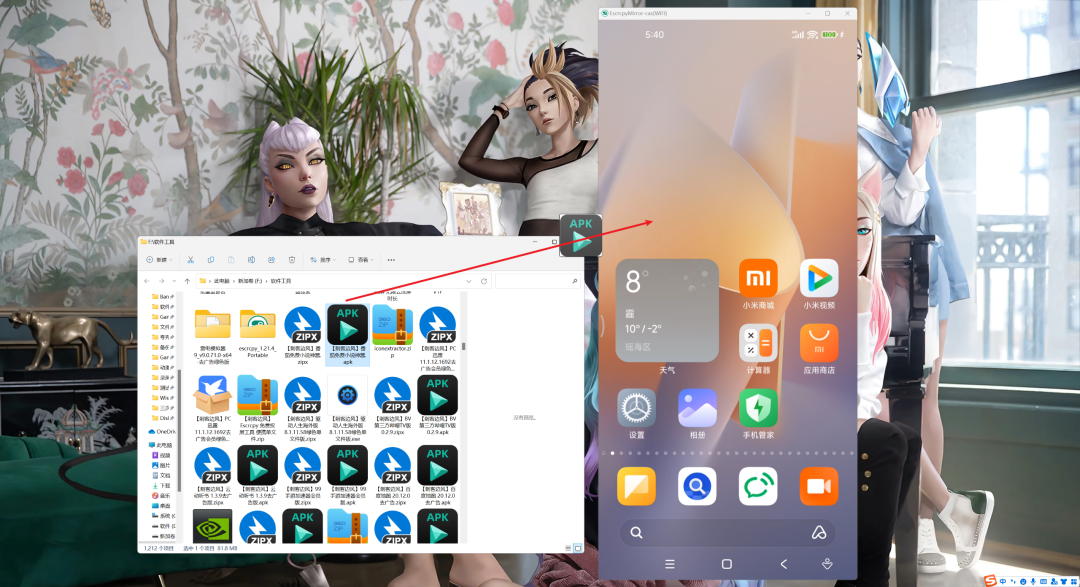Screen dimensions: 1080x587
Task: Expand the address bar history chevron
Action: coord(469,281)
